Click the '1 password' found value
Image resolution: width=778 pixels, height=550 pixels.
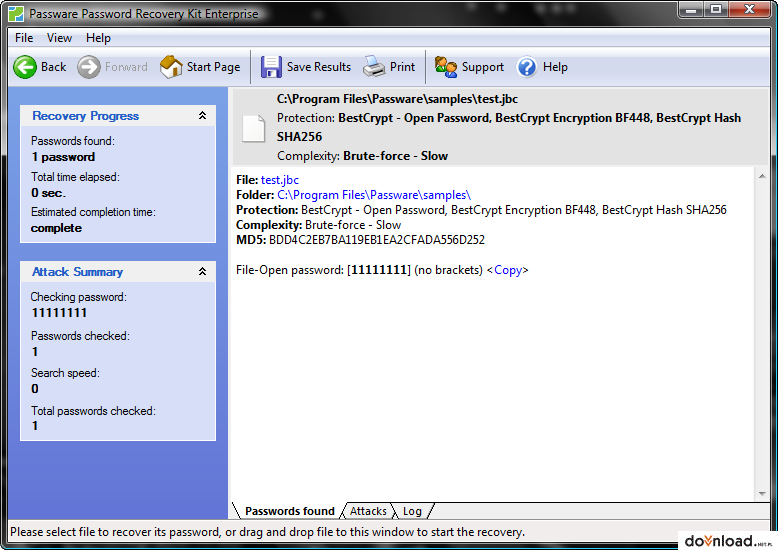63,157
